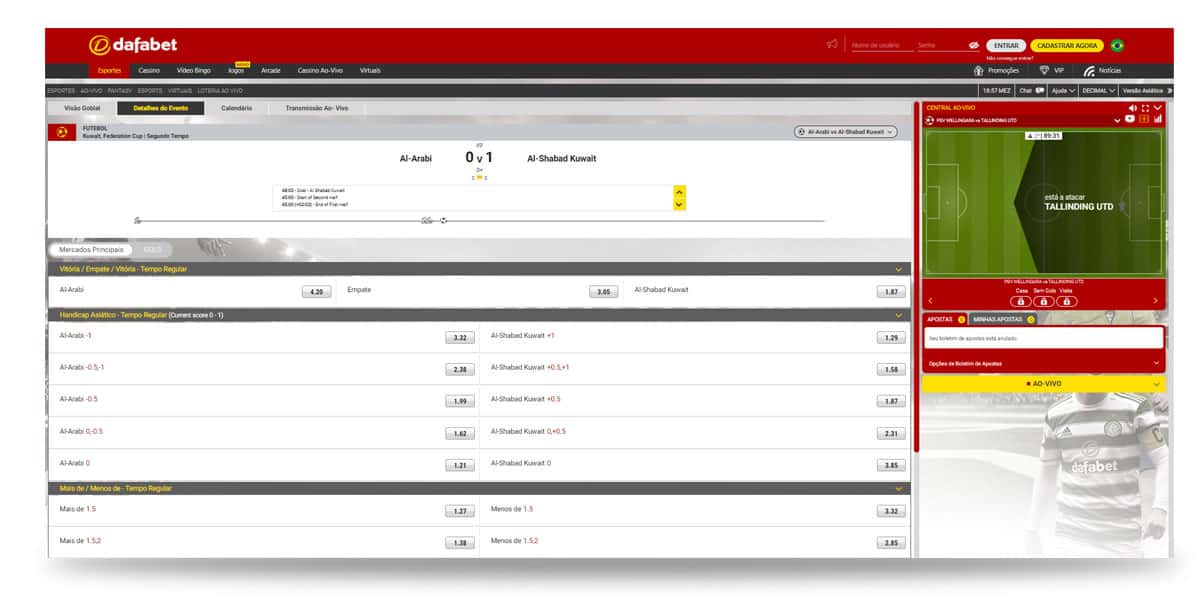Collapse the Handicap Asiático market section

tap(898, 315)
